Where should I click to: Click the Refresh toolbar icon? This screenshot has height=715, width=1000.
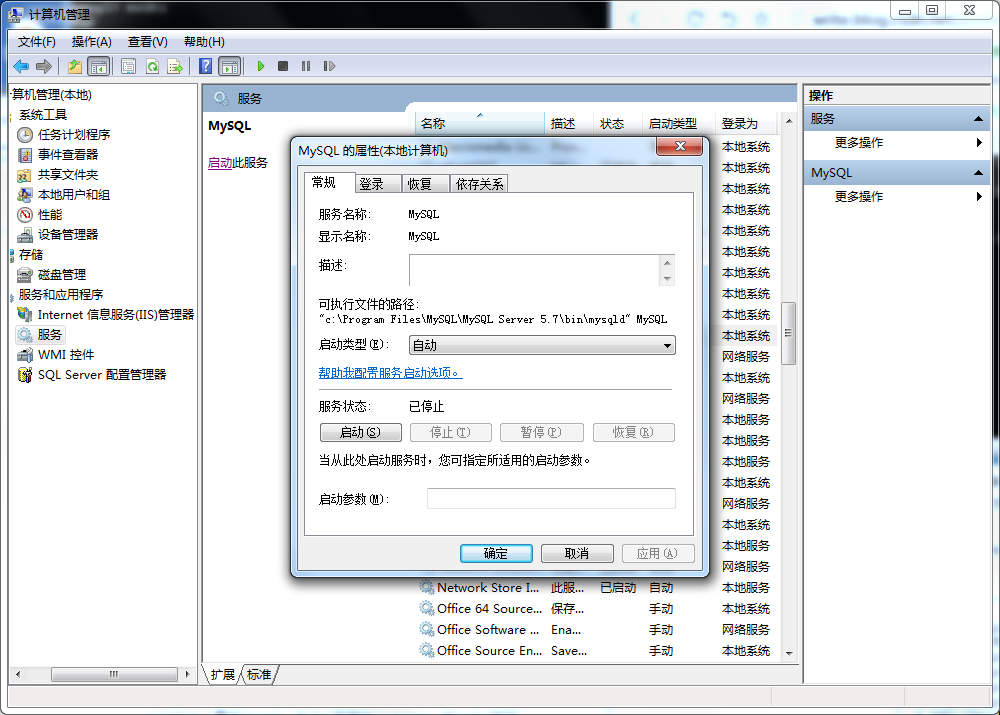(x=152, y=66)
